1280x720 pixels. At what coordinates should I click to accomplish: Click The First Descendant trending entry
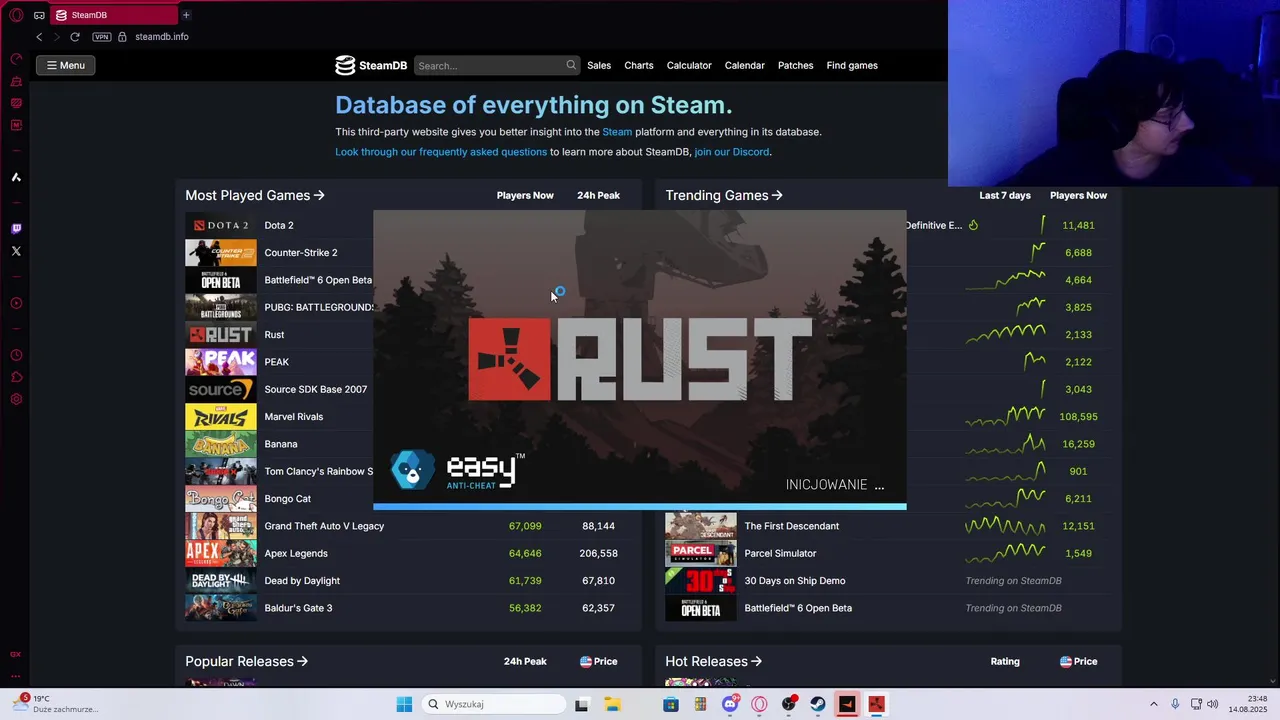(792, 526)
